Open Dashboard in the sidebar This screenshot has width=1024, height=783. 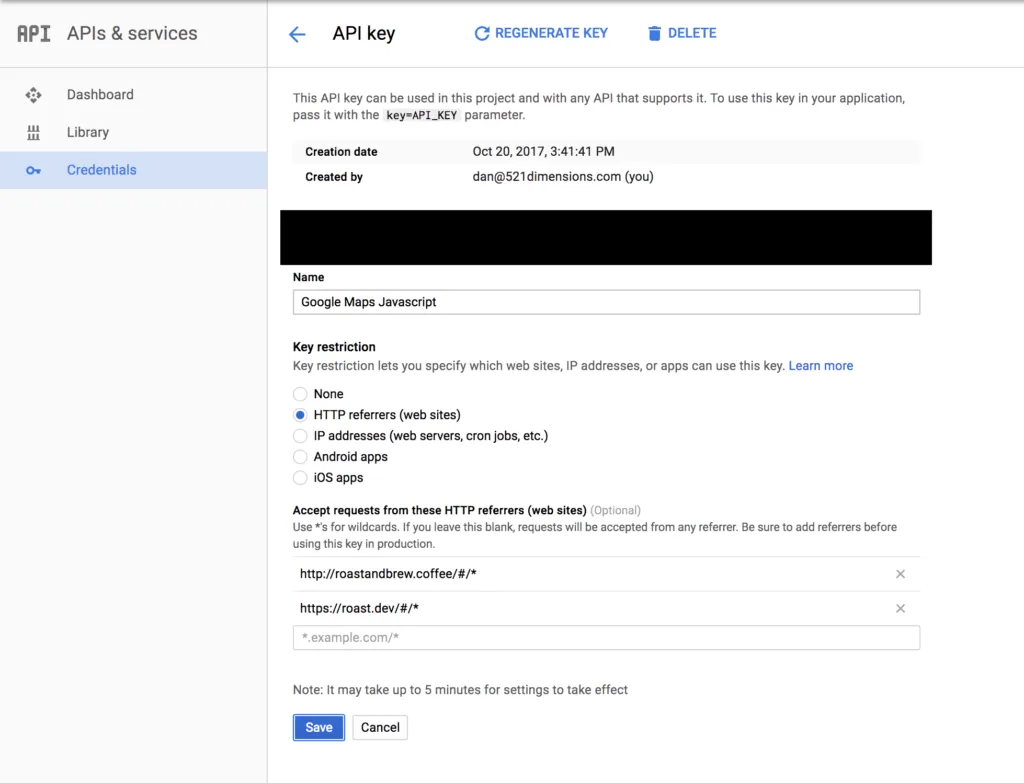(133, 95)
